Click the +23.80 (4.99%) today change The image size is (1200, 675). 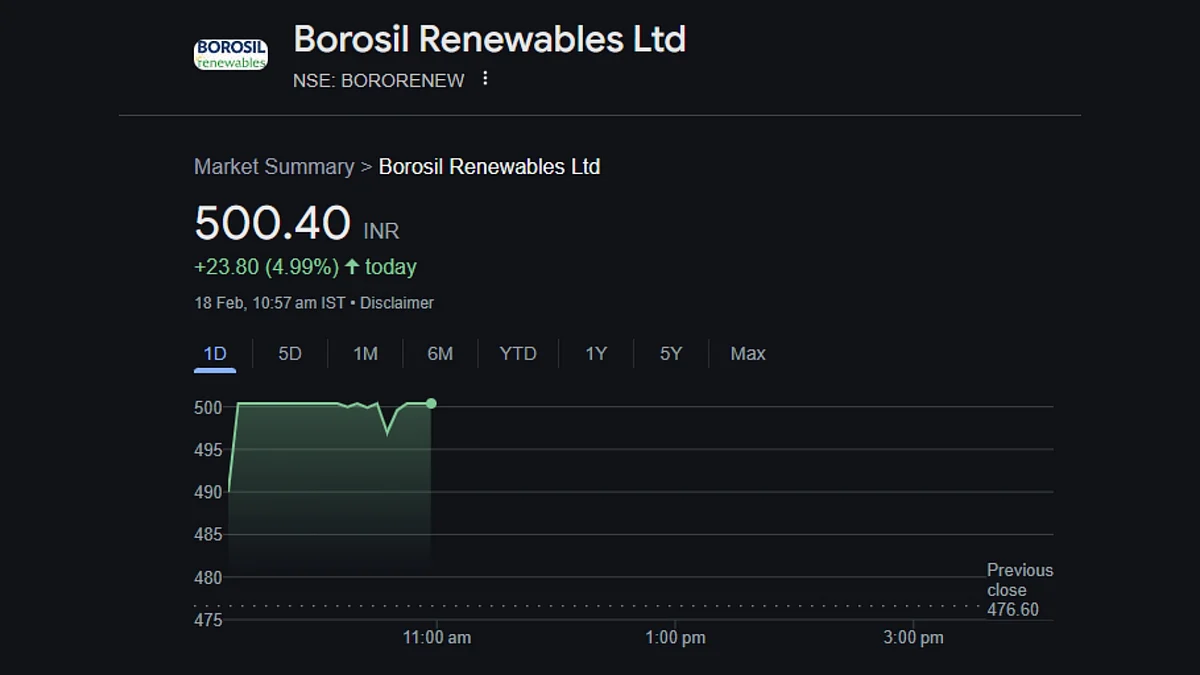coord(305,267)
